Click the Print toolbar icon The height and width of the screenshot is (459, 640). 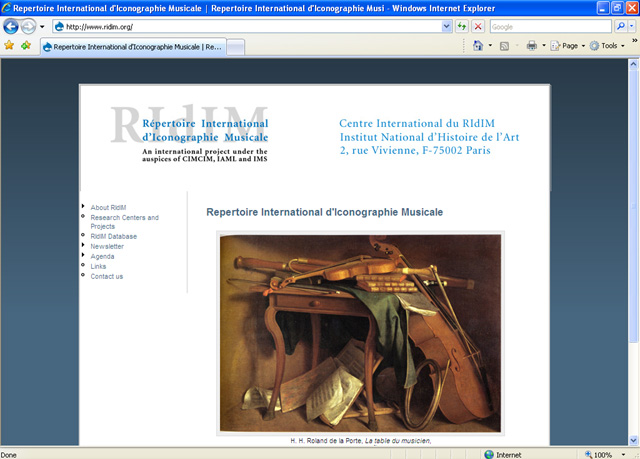(532, 46)
